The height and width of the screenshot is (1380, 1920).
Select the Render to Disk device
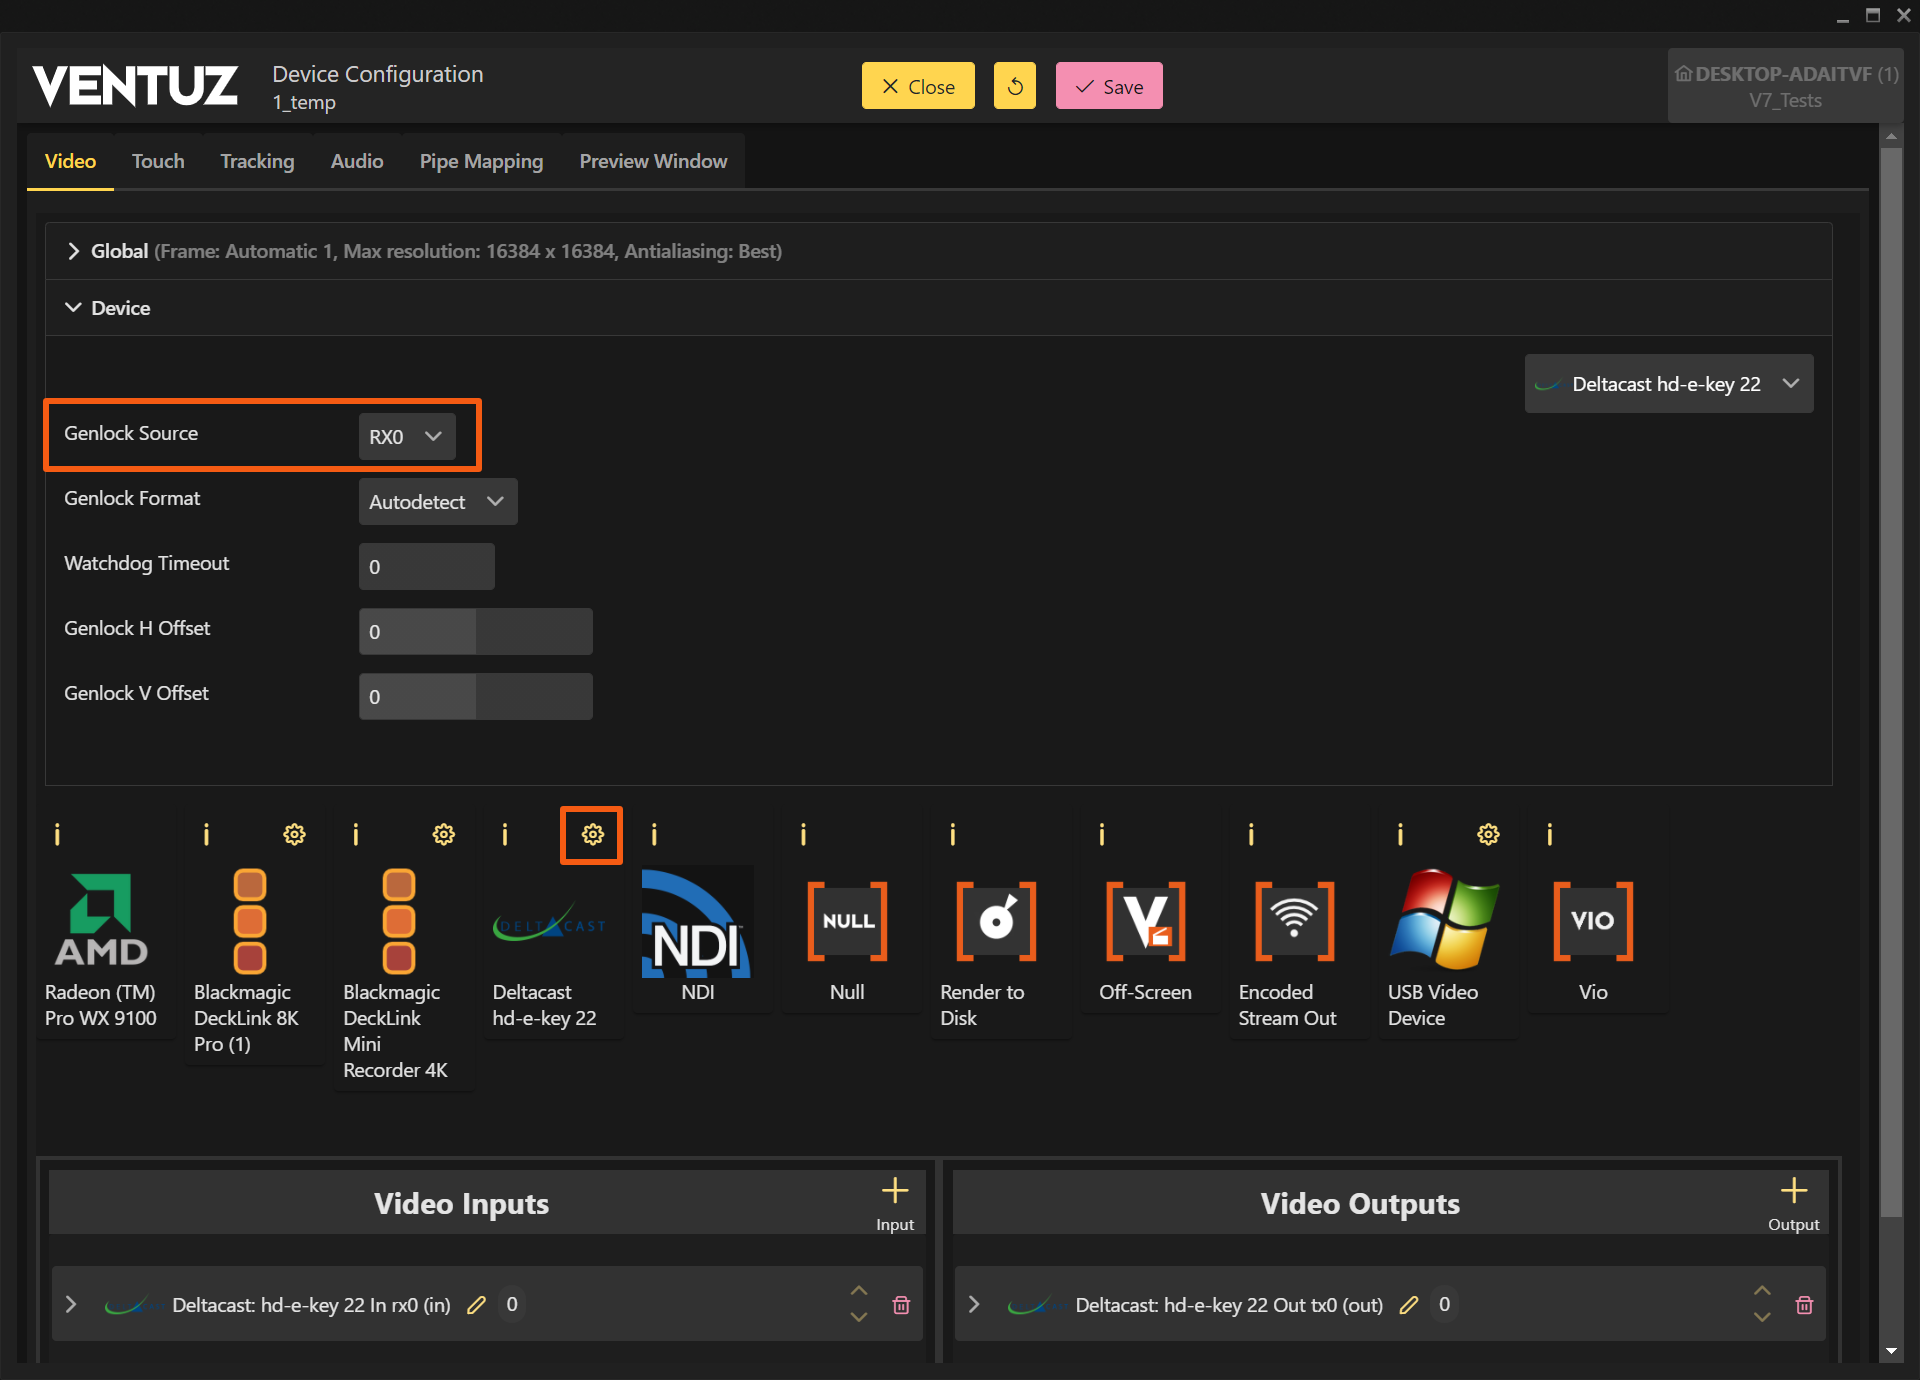(x=995, y=922)
